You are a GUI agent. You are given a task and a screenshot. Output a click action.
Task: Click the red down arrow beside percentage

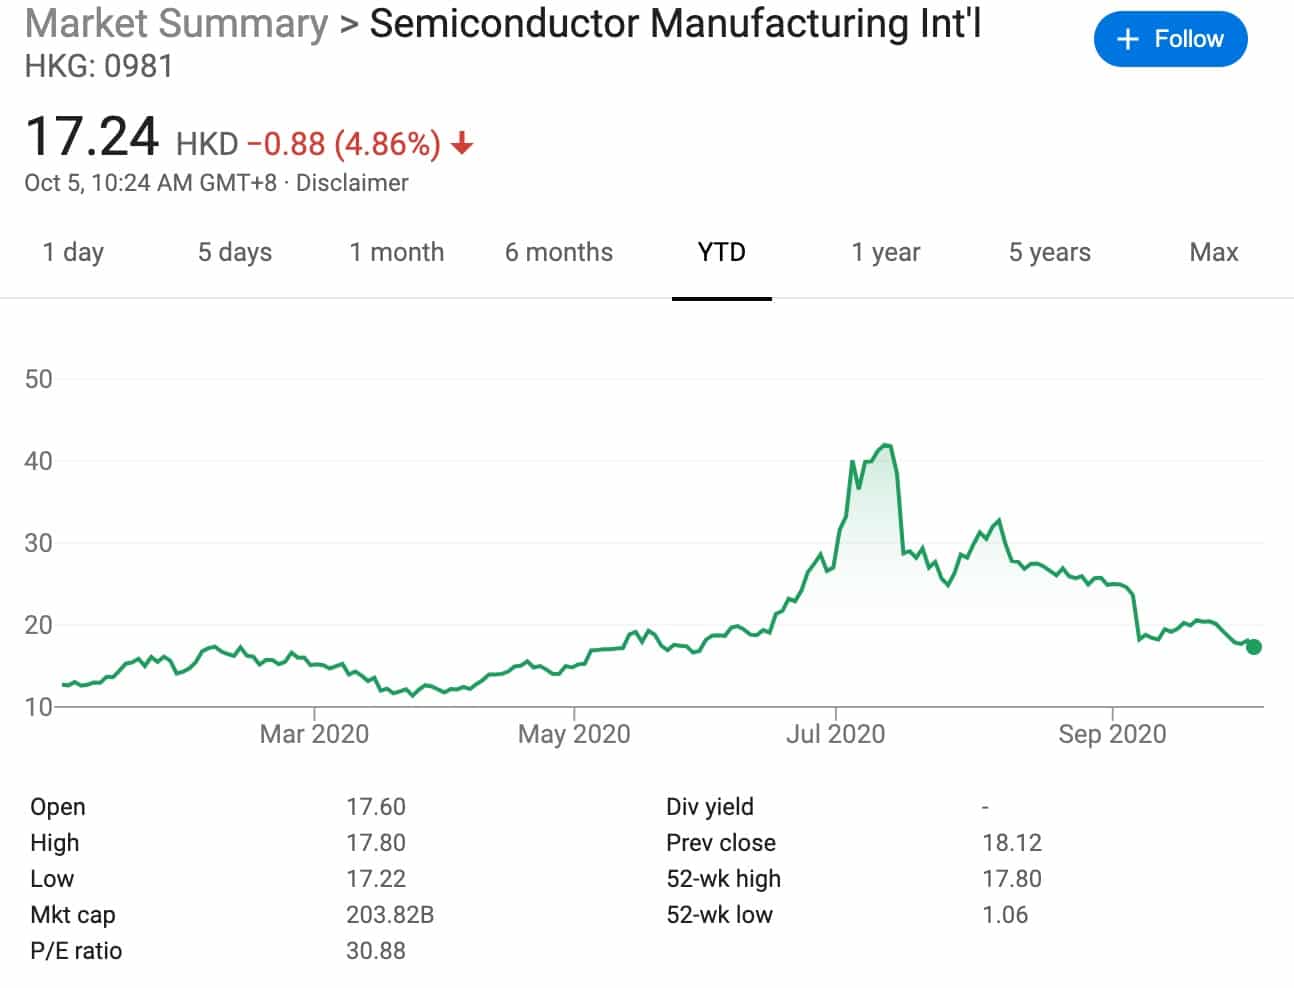tap(461, 144)
